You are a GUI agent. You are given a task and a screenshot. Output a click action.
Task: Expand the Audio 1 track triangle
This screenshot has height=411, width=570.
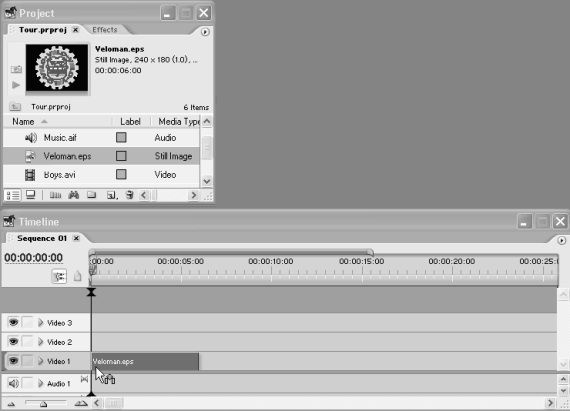pos(41,383)
